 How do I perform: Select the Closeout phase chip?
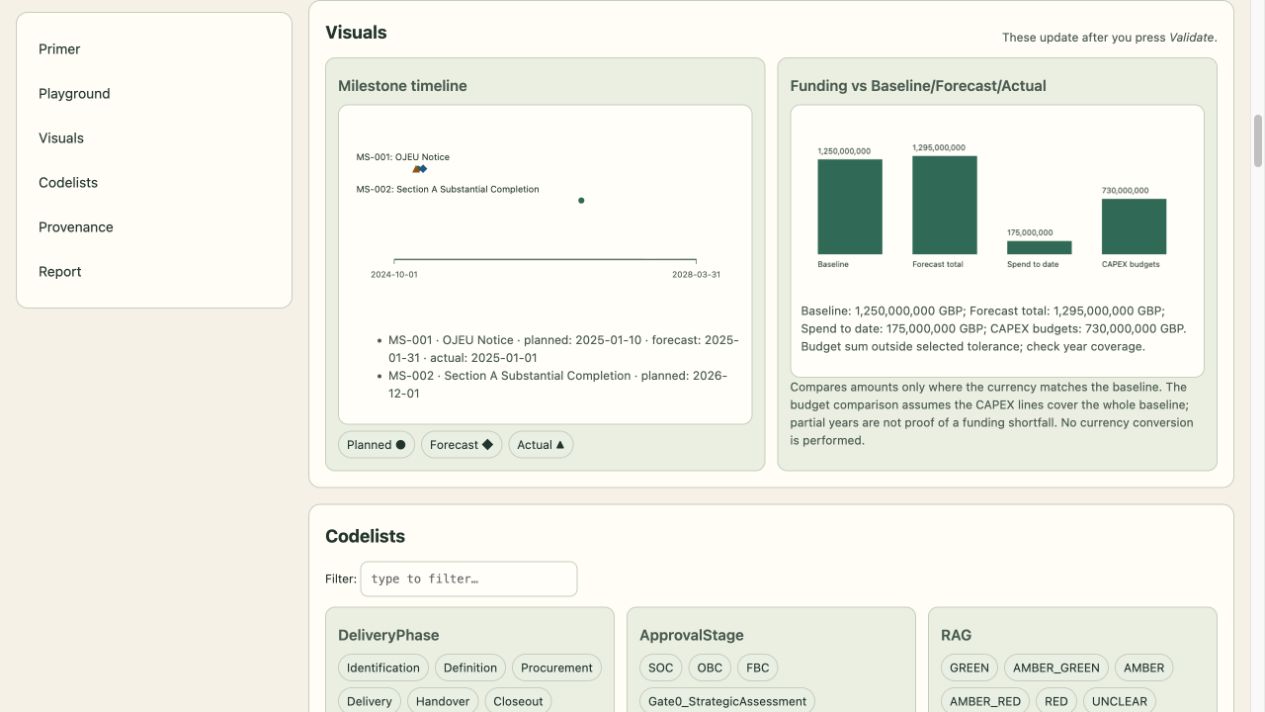click(x=518, y=701)
